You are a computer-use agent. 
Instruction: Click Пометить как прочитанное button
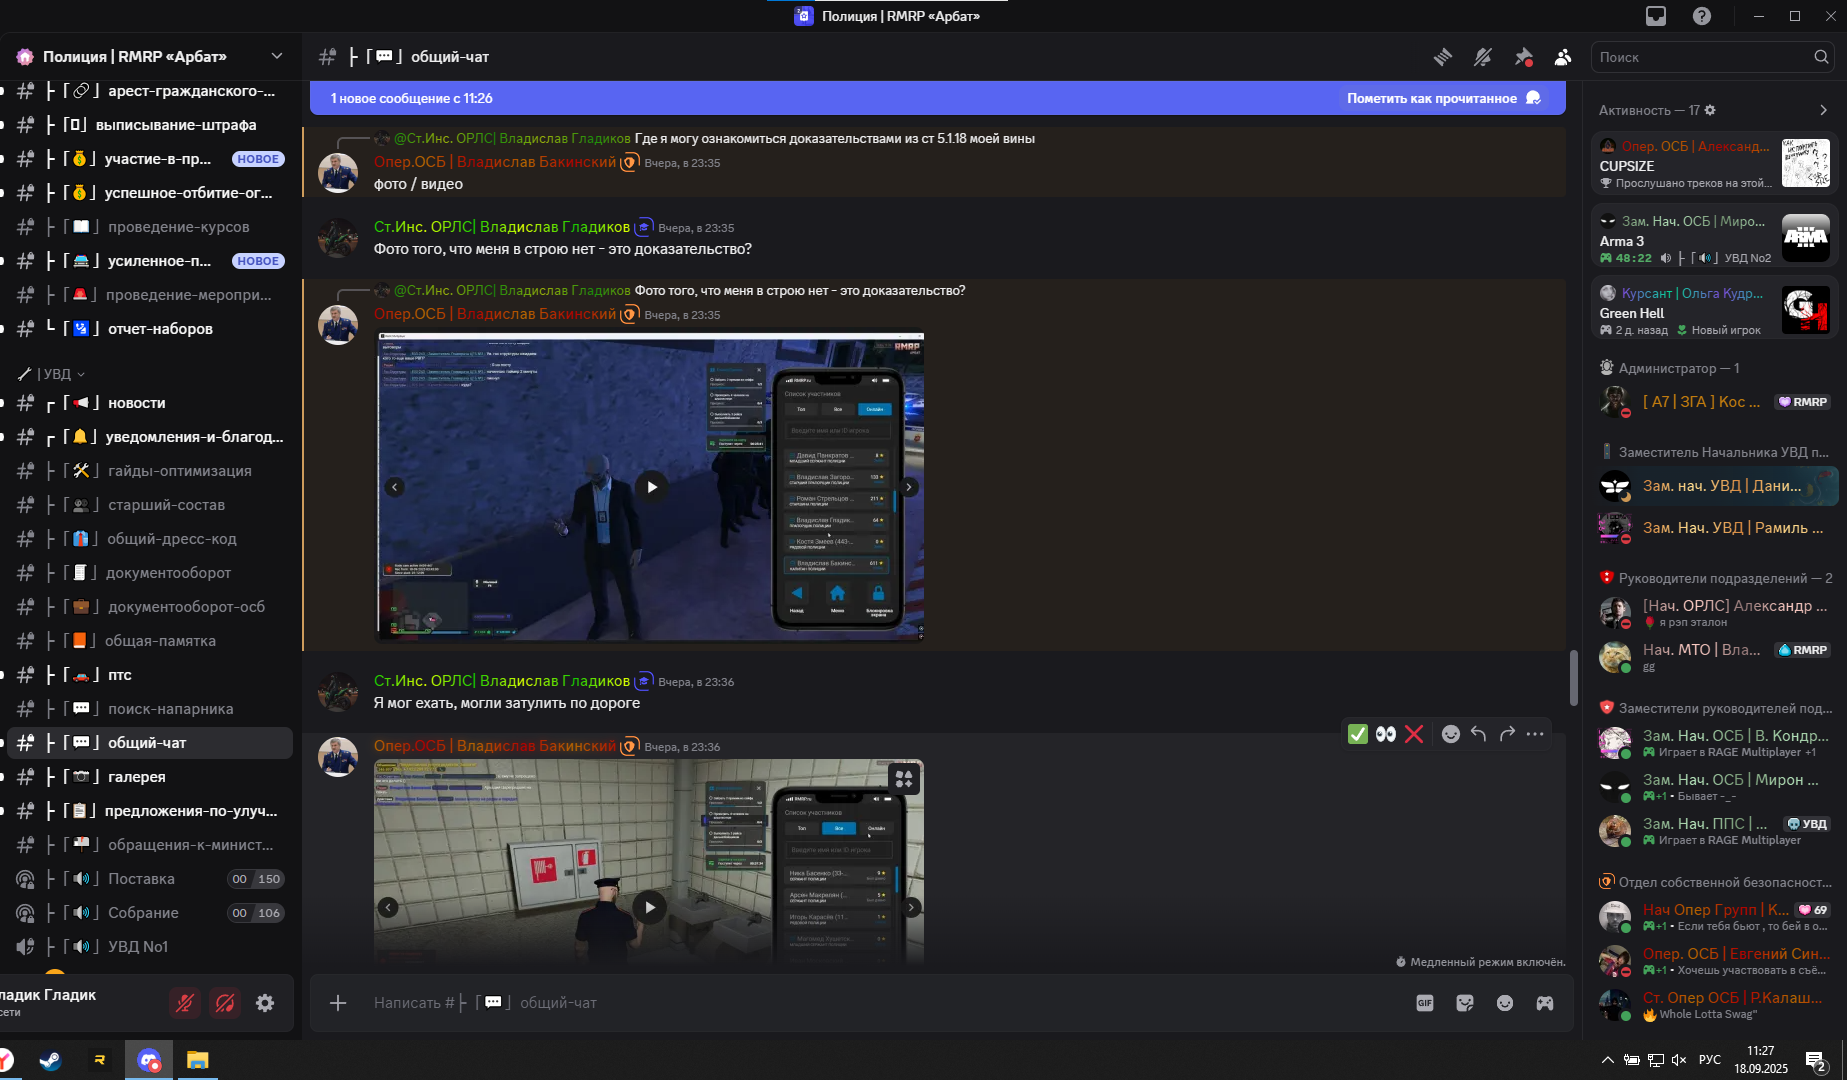coord(1444,98)
